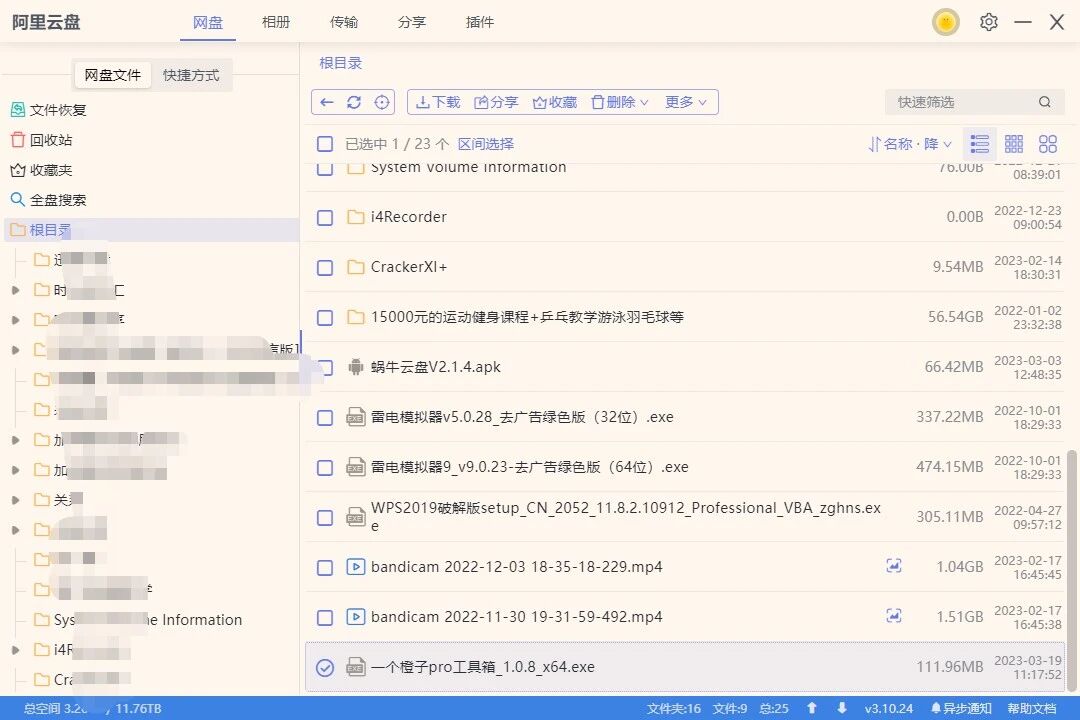Check the i4Recorder folder checkbox
Viewport: 1080px width, 720px height.
coord(324,218)
